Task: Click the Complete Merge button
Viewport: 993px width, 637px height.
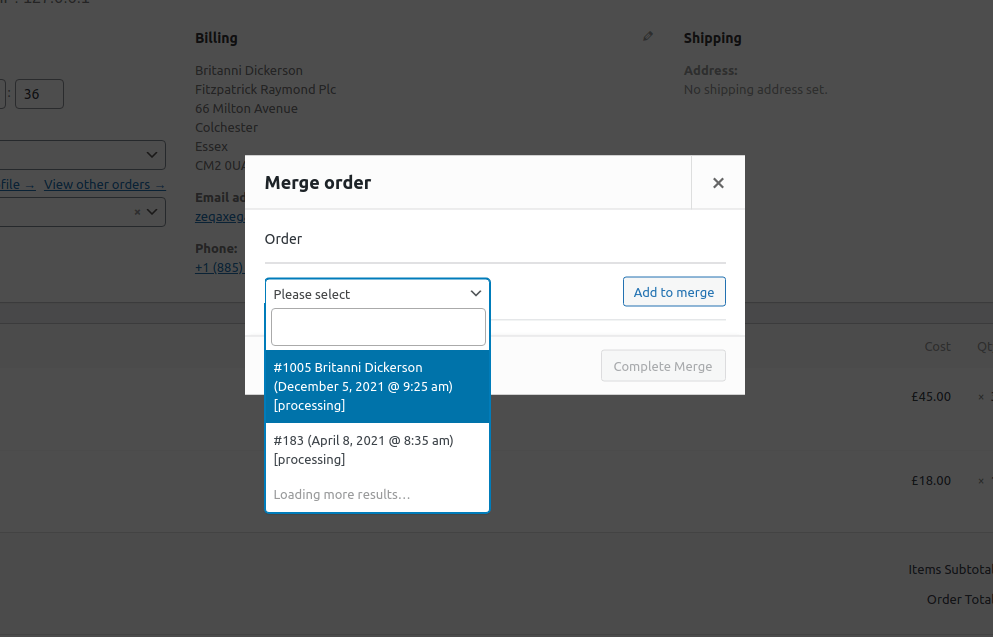Action: click(662, 366)
